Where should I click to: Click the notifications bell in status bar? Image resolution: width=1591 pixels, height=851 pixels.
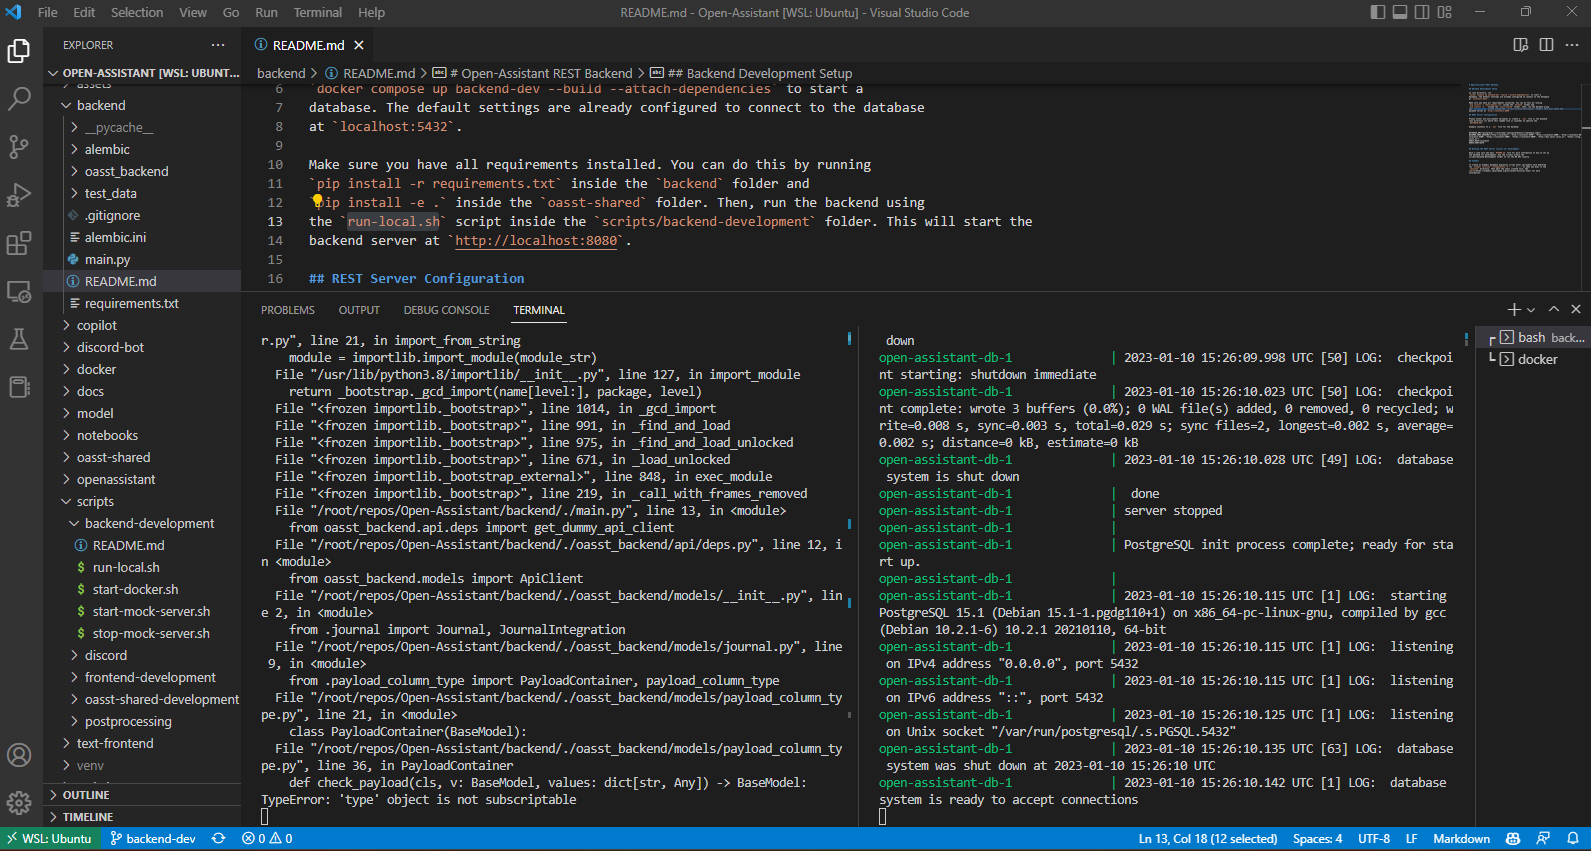click(1573, 839)
